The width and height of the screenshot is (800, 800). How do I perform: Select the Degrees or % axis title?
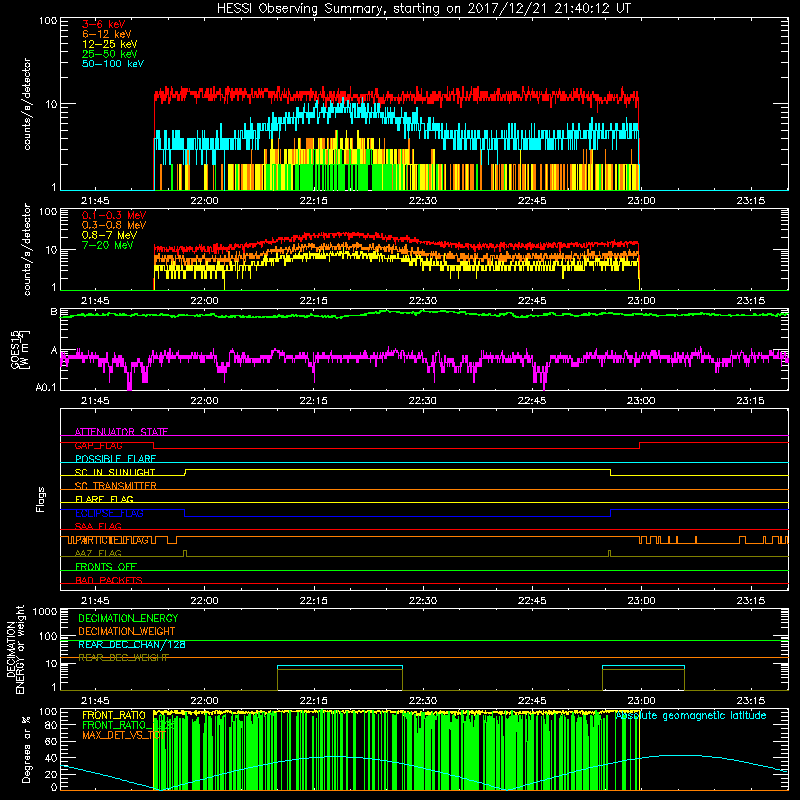point(26,749)
